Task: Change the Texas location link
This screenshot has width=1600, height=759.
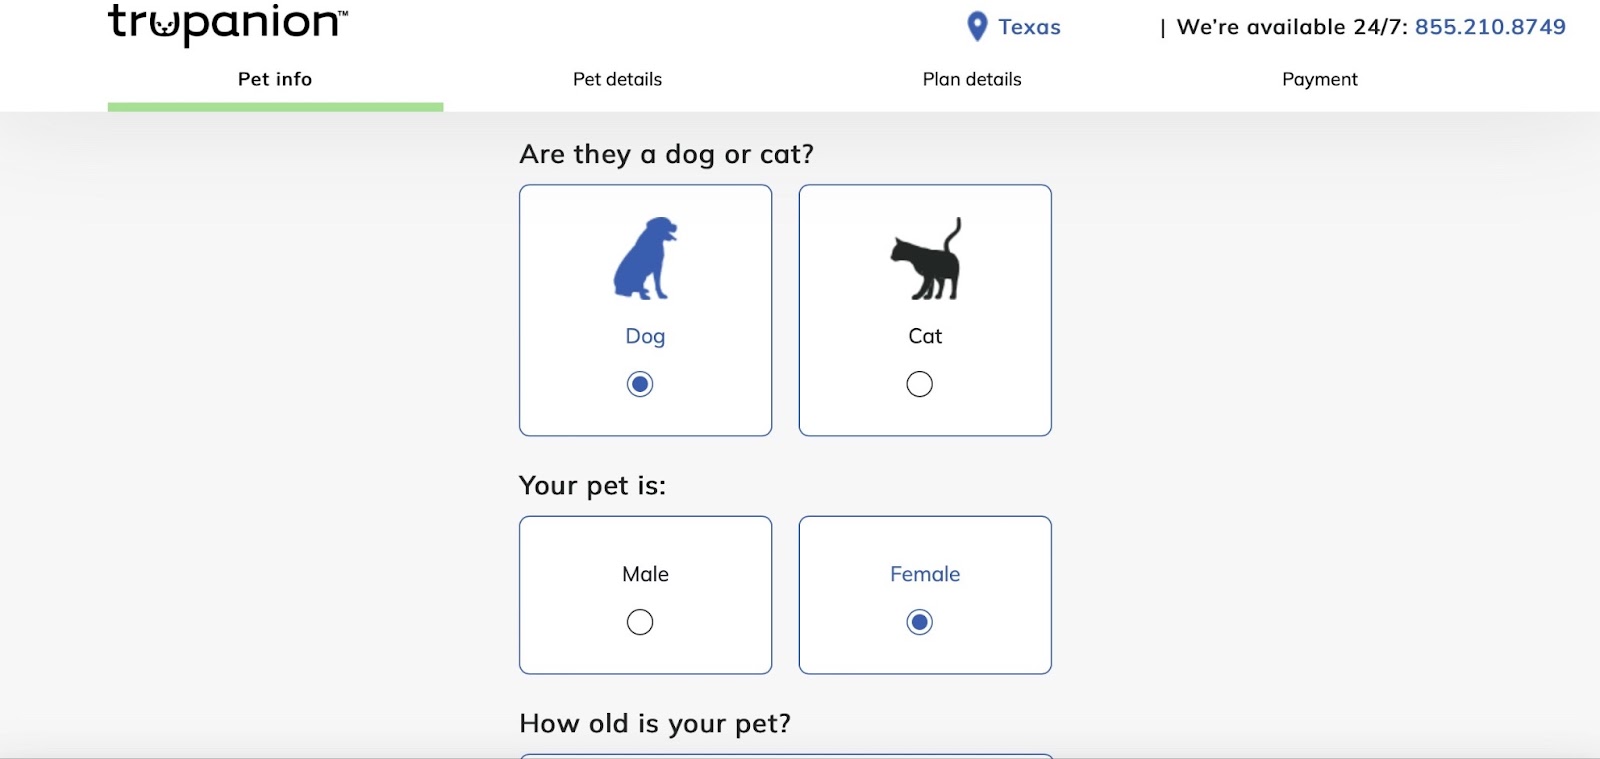Action: coord(1029,27)
